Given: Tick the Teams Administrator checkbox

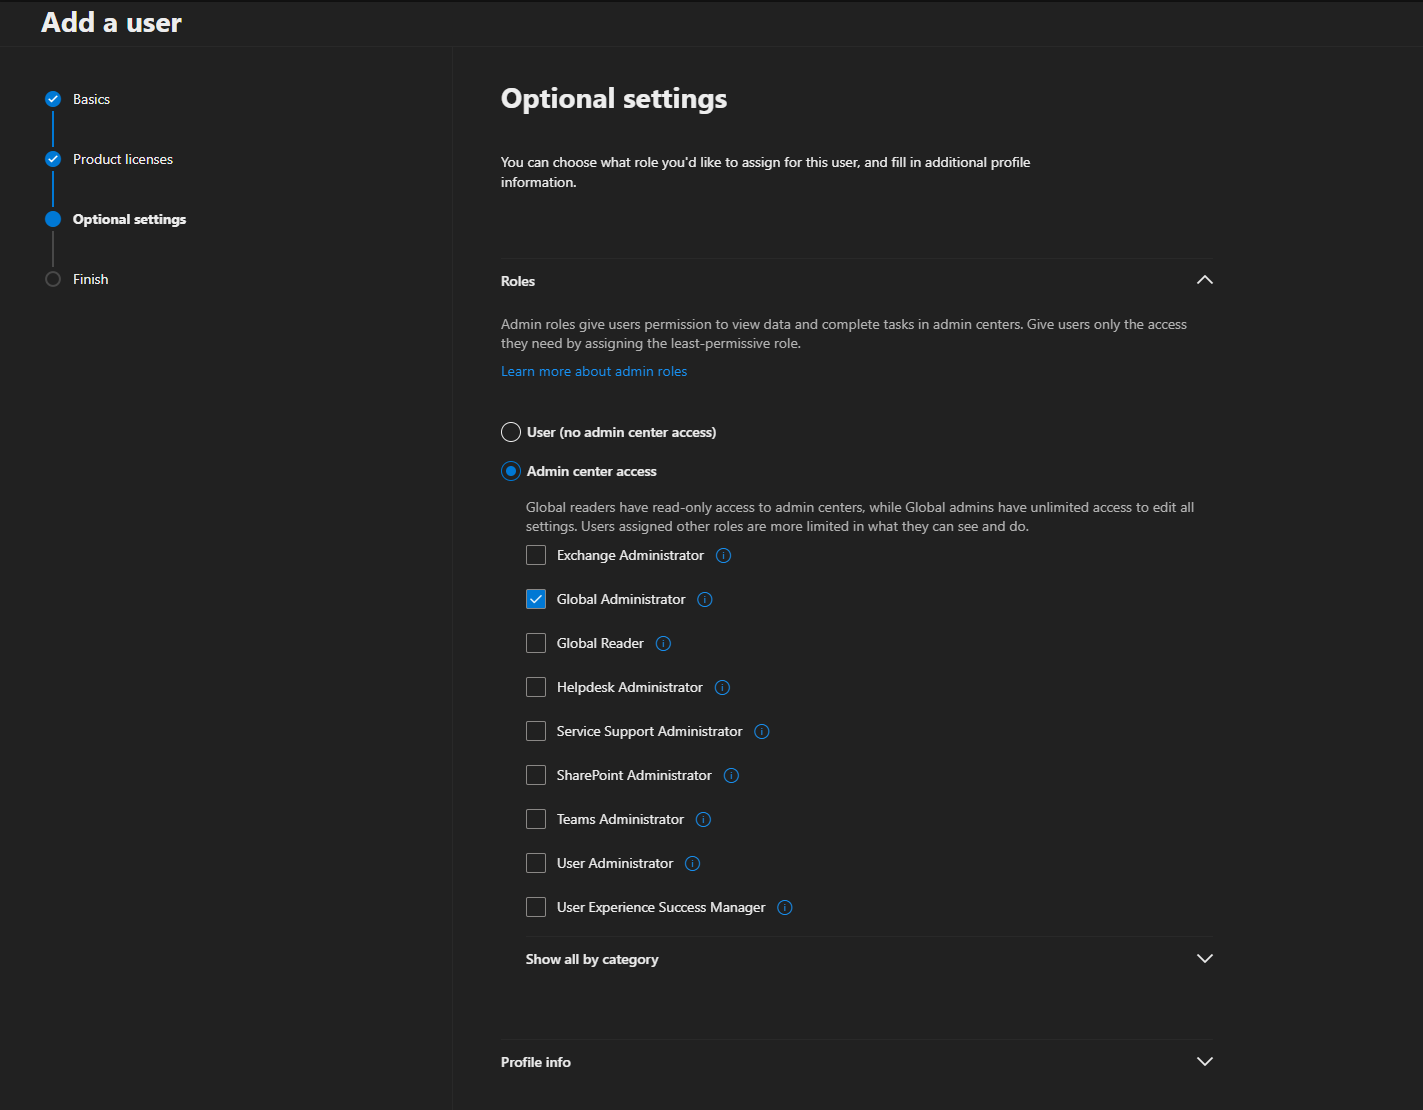Looking at the screenshot, I should tap(536, 820).
